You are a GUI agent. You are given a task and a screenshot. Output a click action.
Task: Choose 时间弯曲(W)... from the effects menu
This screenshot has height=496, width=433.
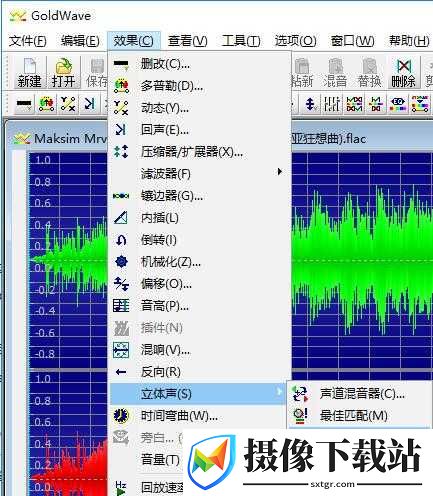click(199, 416)
